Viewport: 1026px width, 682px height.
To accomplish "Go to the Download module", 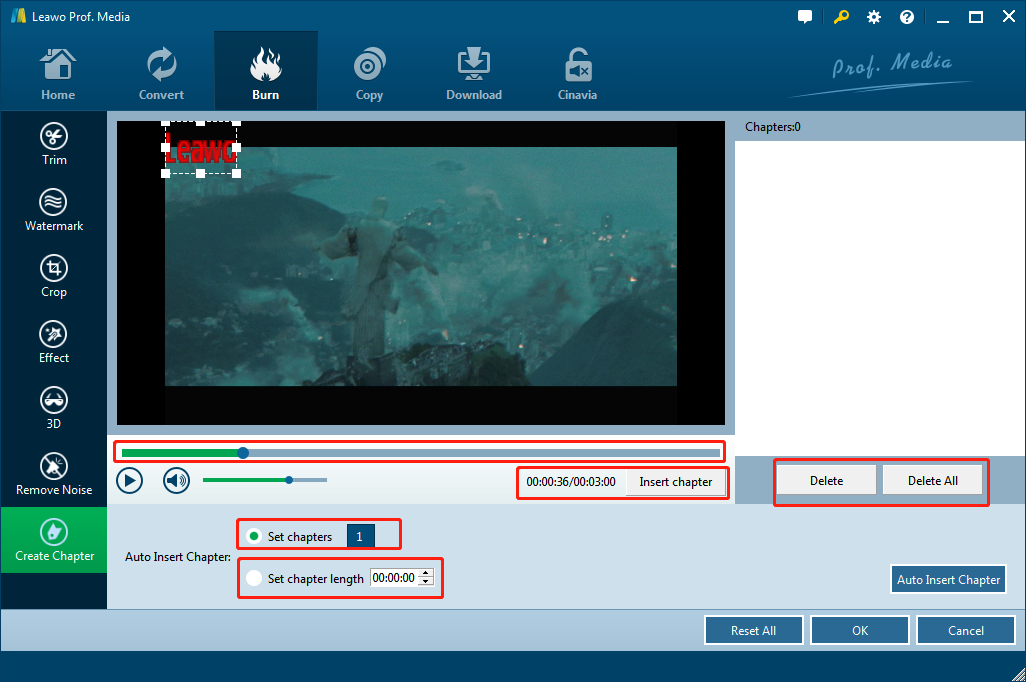I will tap(474, 74).
